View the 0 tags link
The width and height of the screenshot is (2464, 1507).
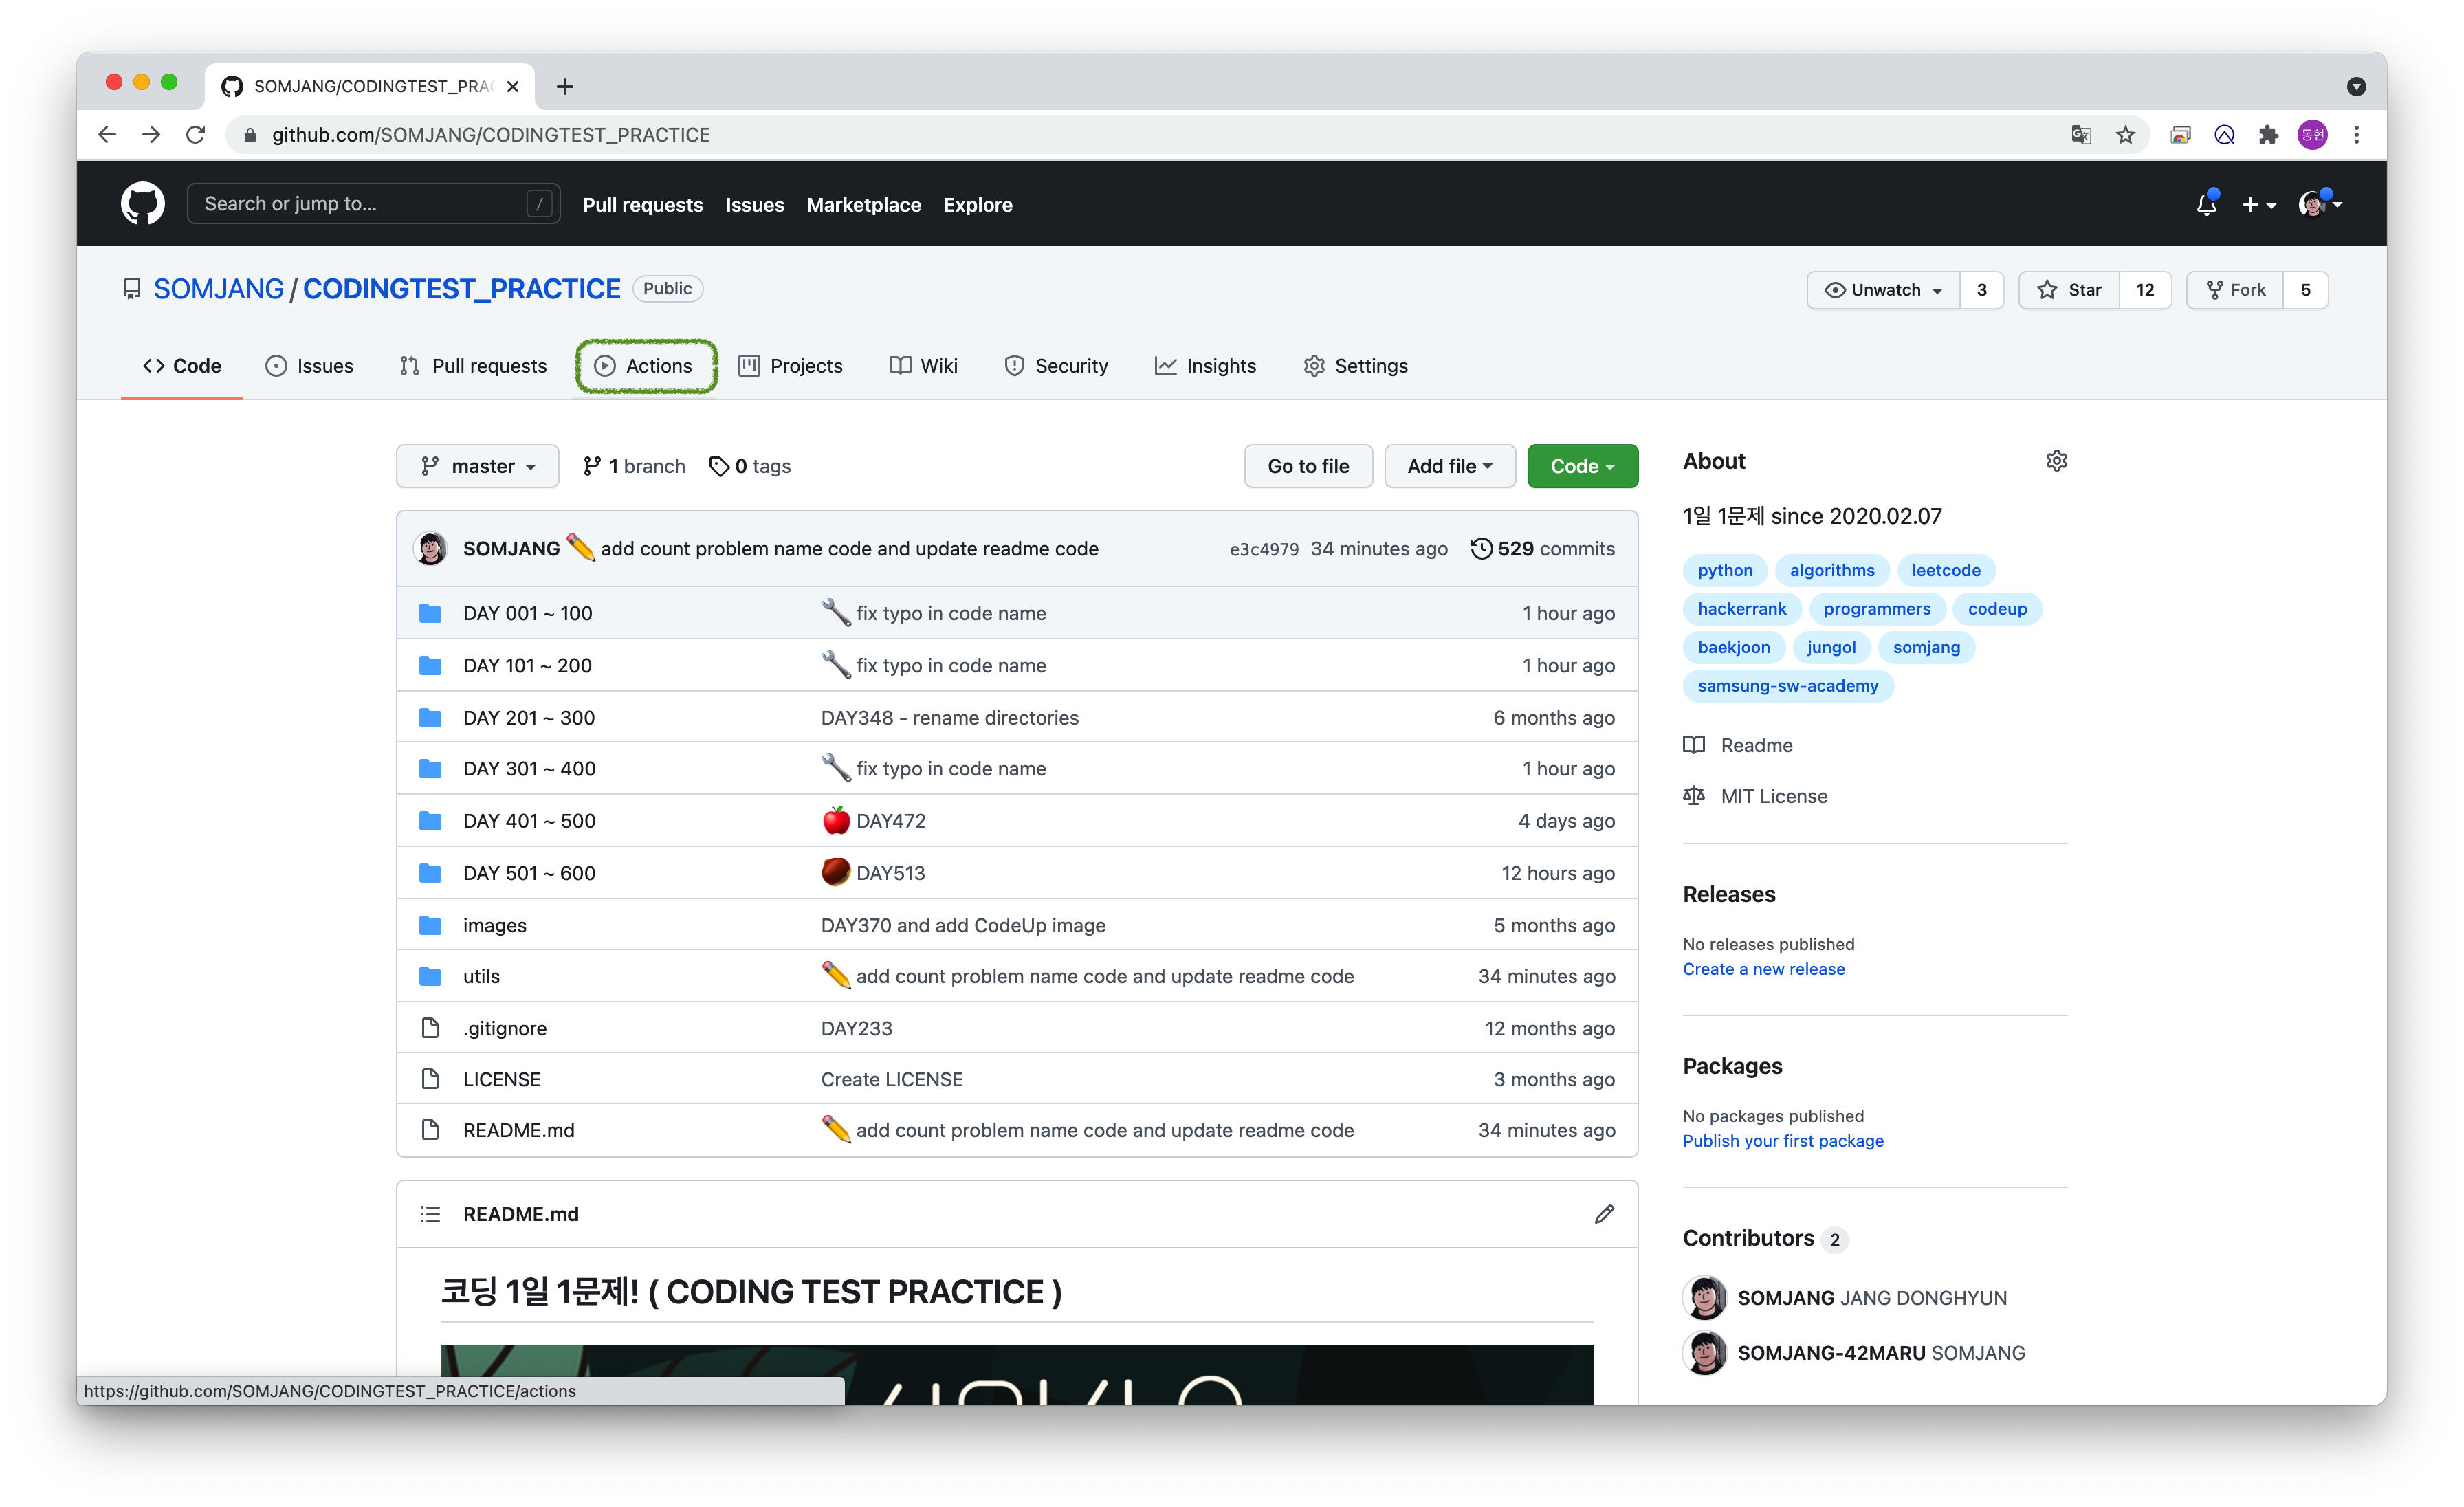pos(750,466)
